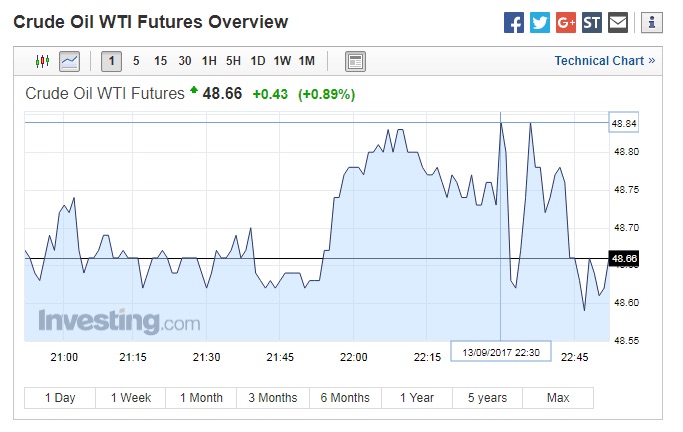Viewport: 683px width, 432px height.
Task: Click the Max range button
Action: [x=558, y=398]
